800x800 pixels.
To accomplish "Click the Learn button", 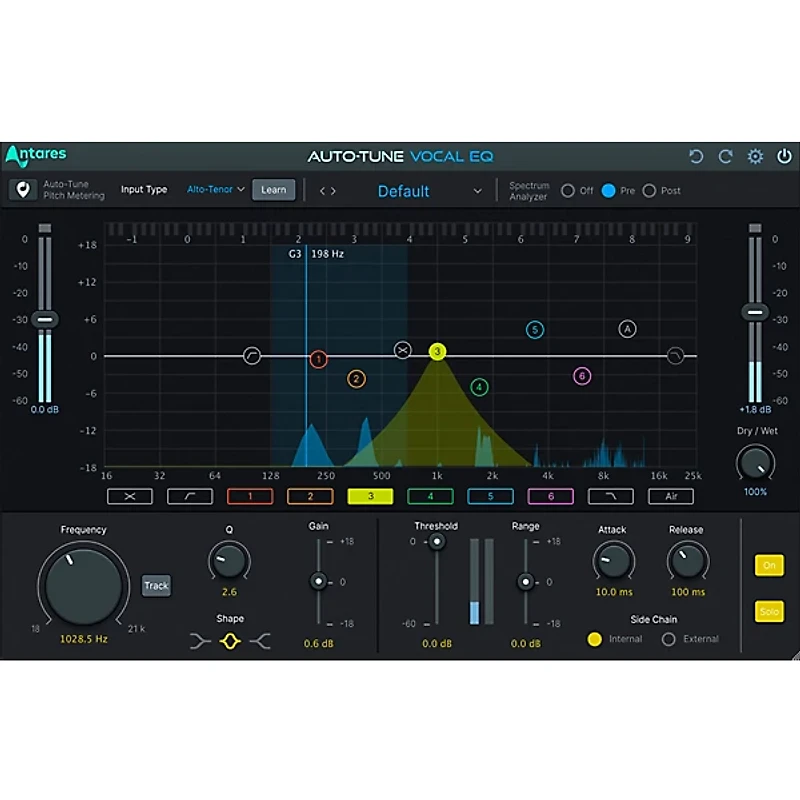I will pyautogui.click(x=273, y=189).
